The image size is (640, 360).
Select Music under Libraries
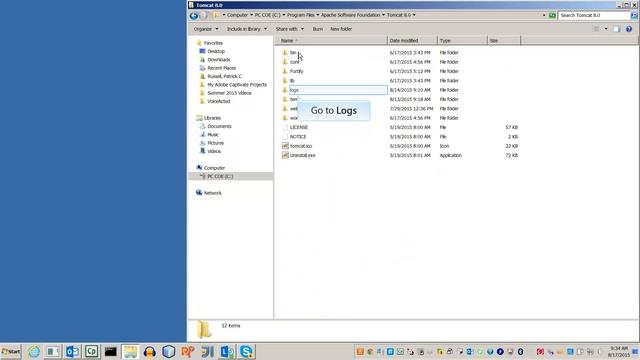coord(213,135)
